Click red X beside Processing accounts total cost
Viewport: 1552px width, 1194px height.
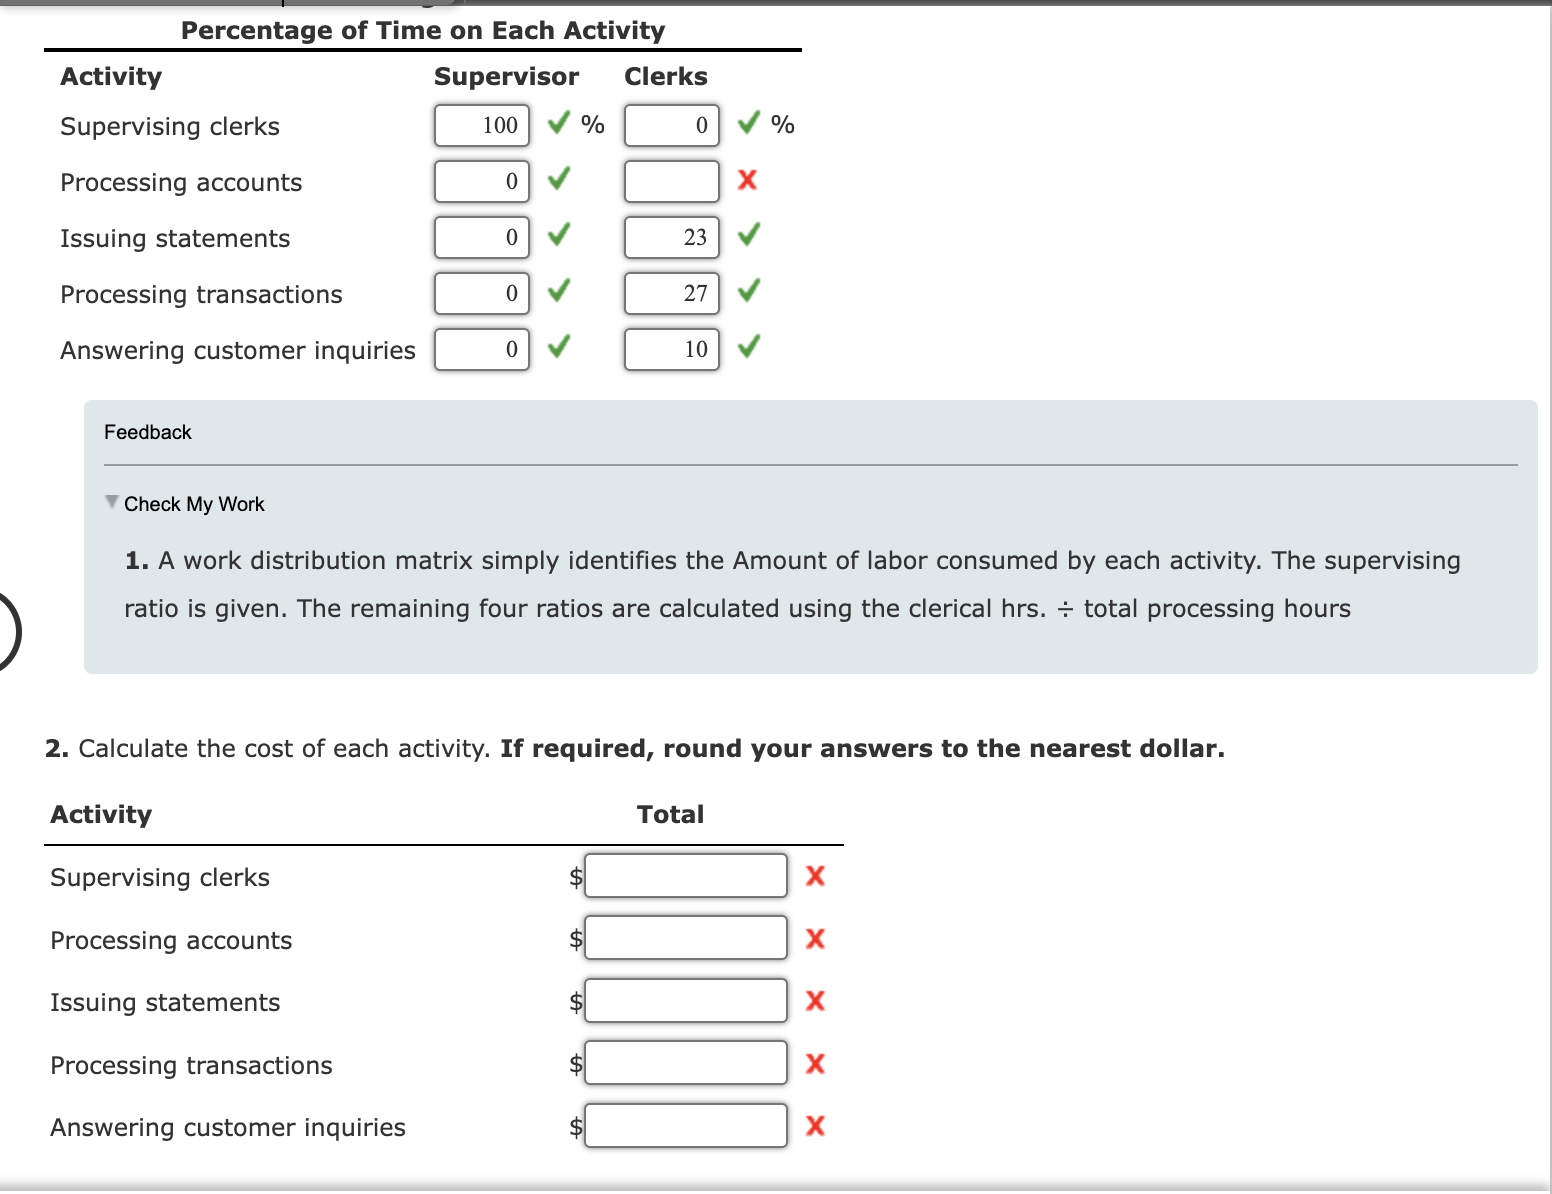pos(815,938)
